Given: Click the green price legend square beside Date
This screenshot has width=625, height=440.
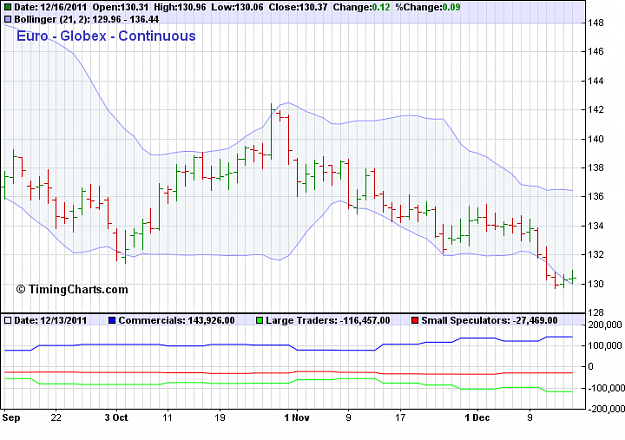Looking at the screenshot, I should (8, 8).
